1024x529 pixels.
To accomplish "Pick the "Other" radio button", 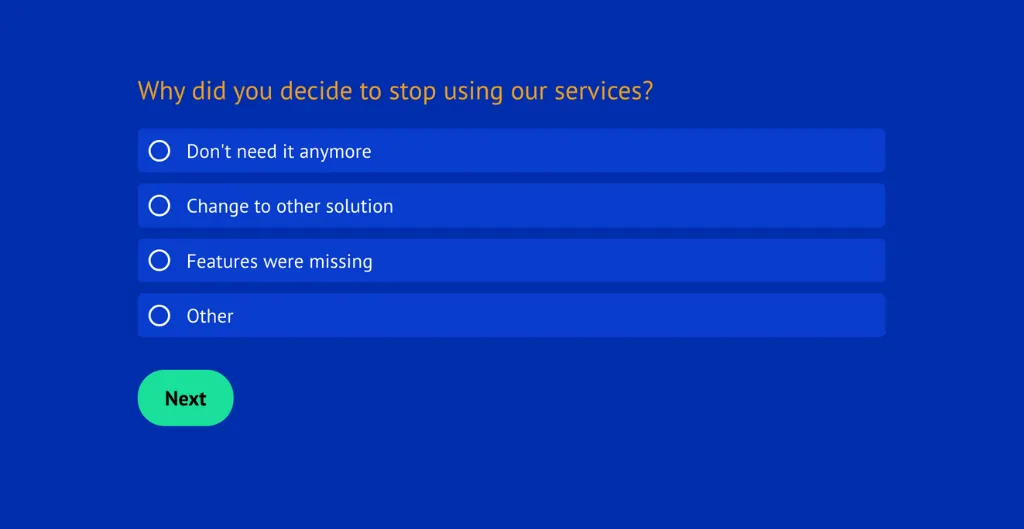I will [x=159, y=316].
